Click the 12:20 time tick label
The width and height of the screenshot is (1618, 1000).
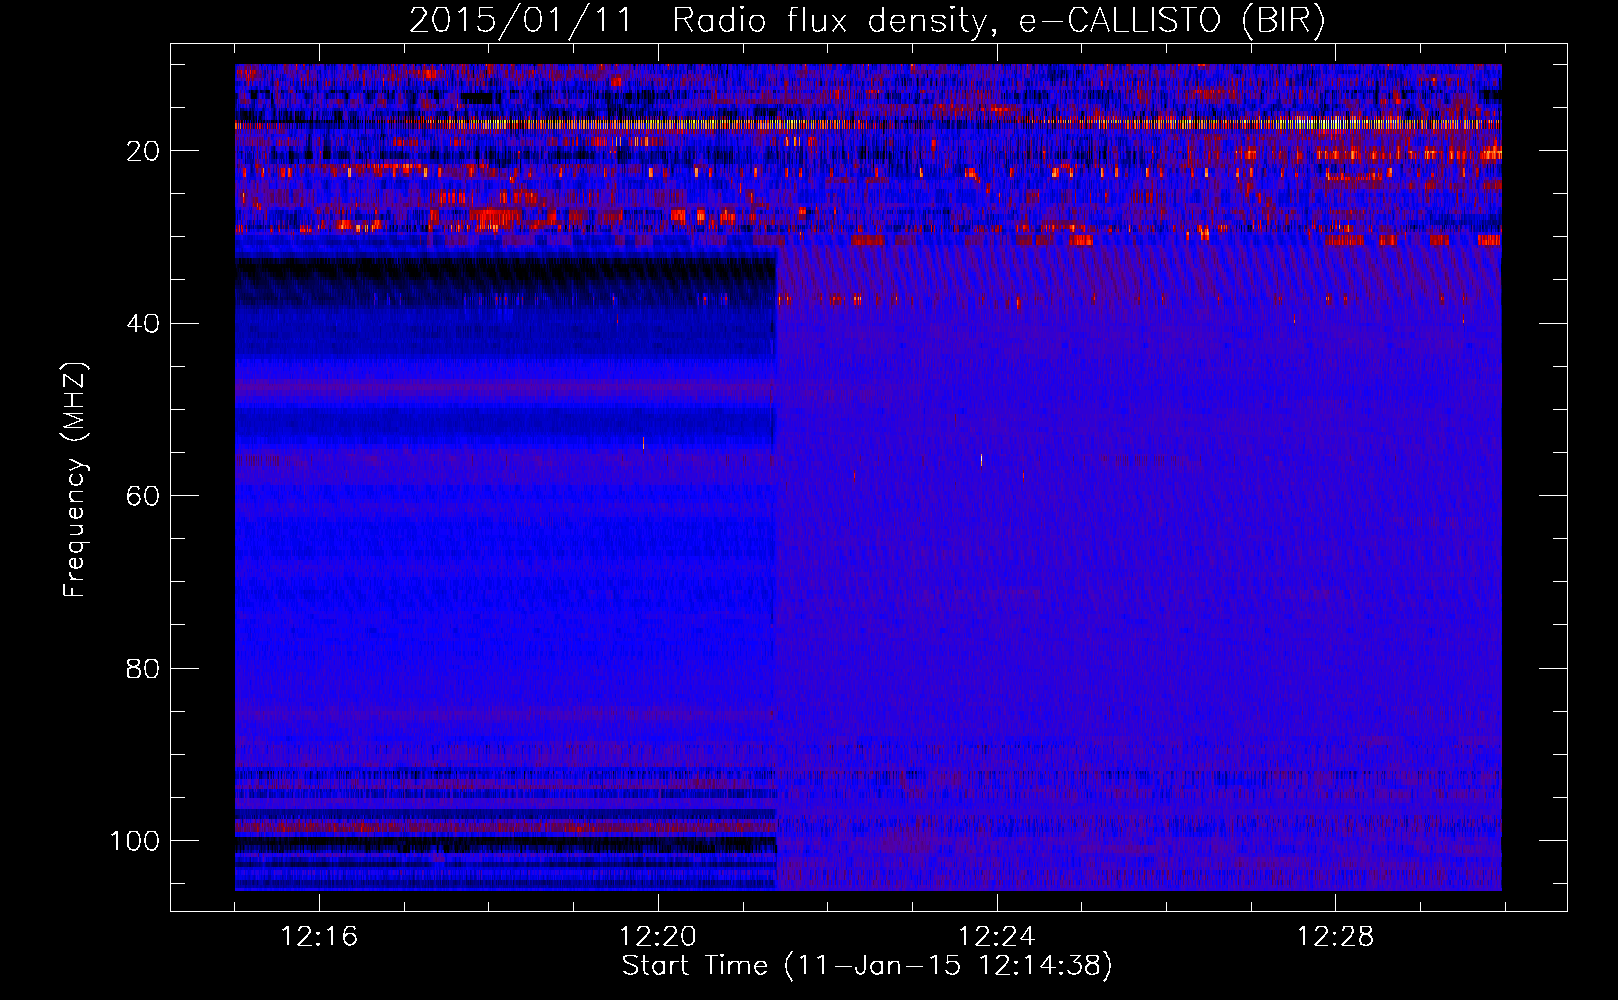[658, 937]
